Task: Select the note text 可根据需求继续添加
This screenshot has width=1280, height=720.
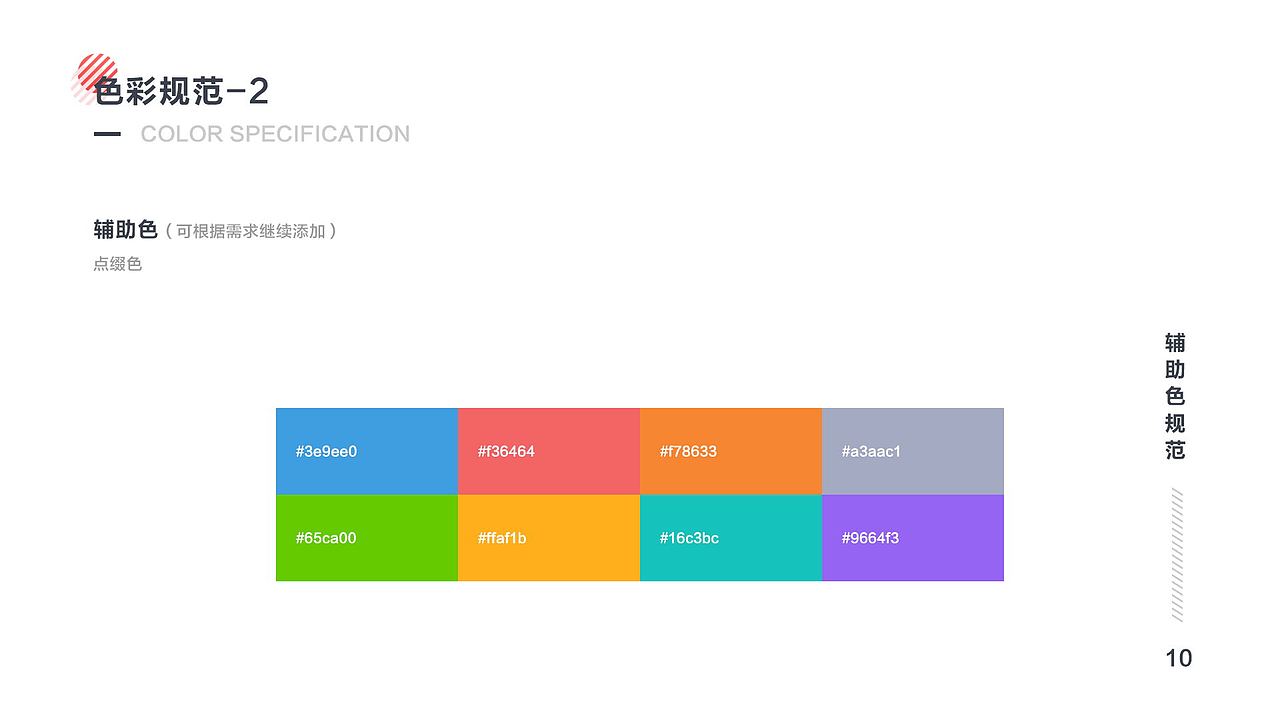Action: tap(251, 231)
